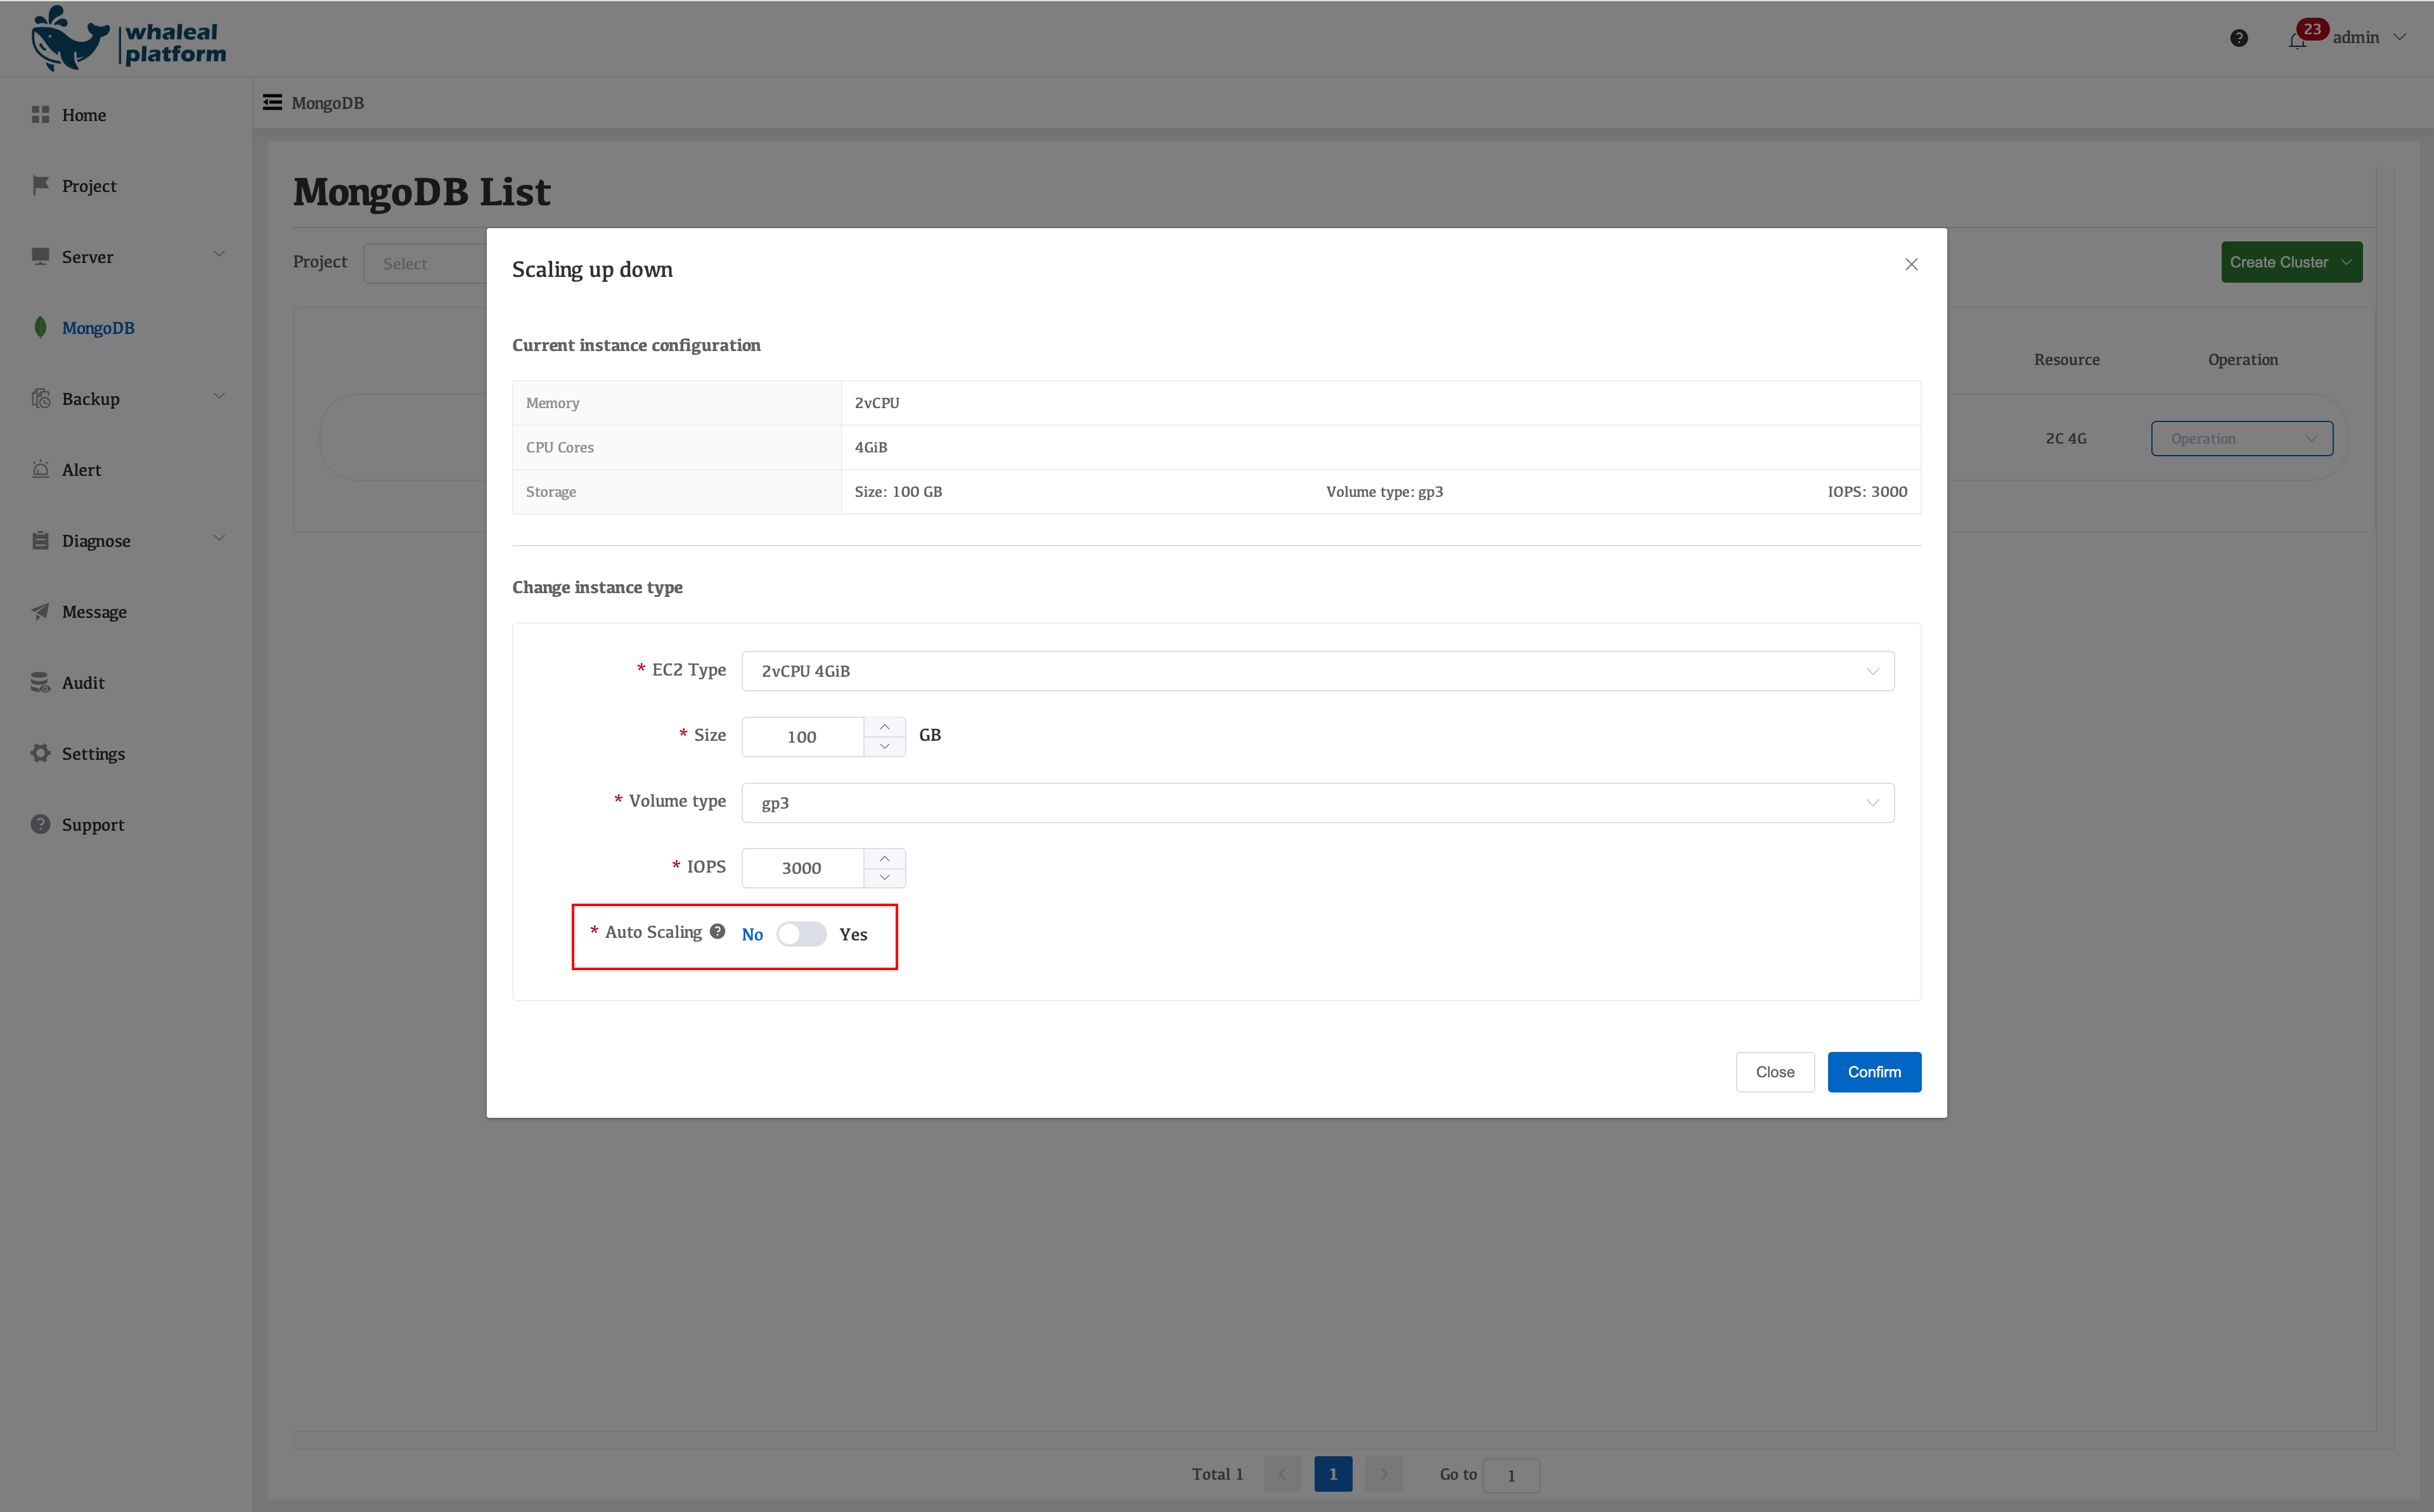
Task: Select the 'No' label for Auto Scaling
Action: point(752,934)
